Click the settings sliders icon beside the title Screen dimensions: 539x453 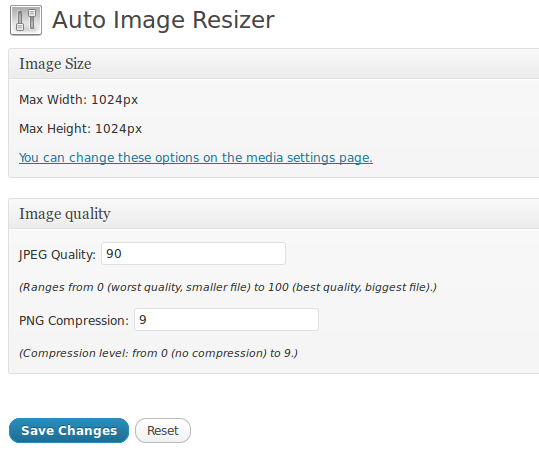26,20
